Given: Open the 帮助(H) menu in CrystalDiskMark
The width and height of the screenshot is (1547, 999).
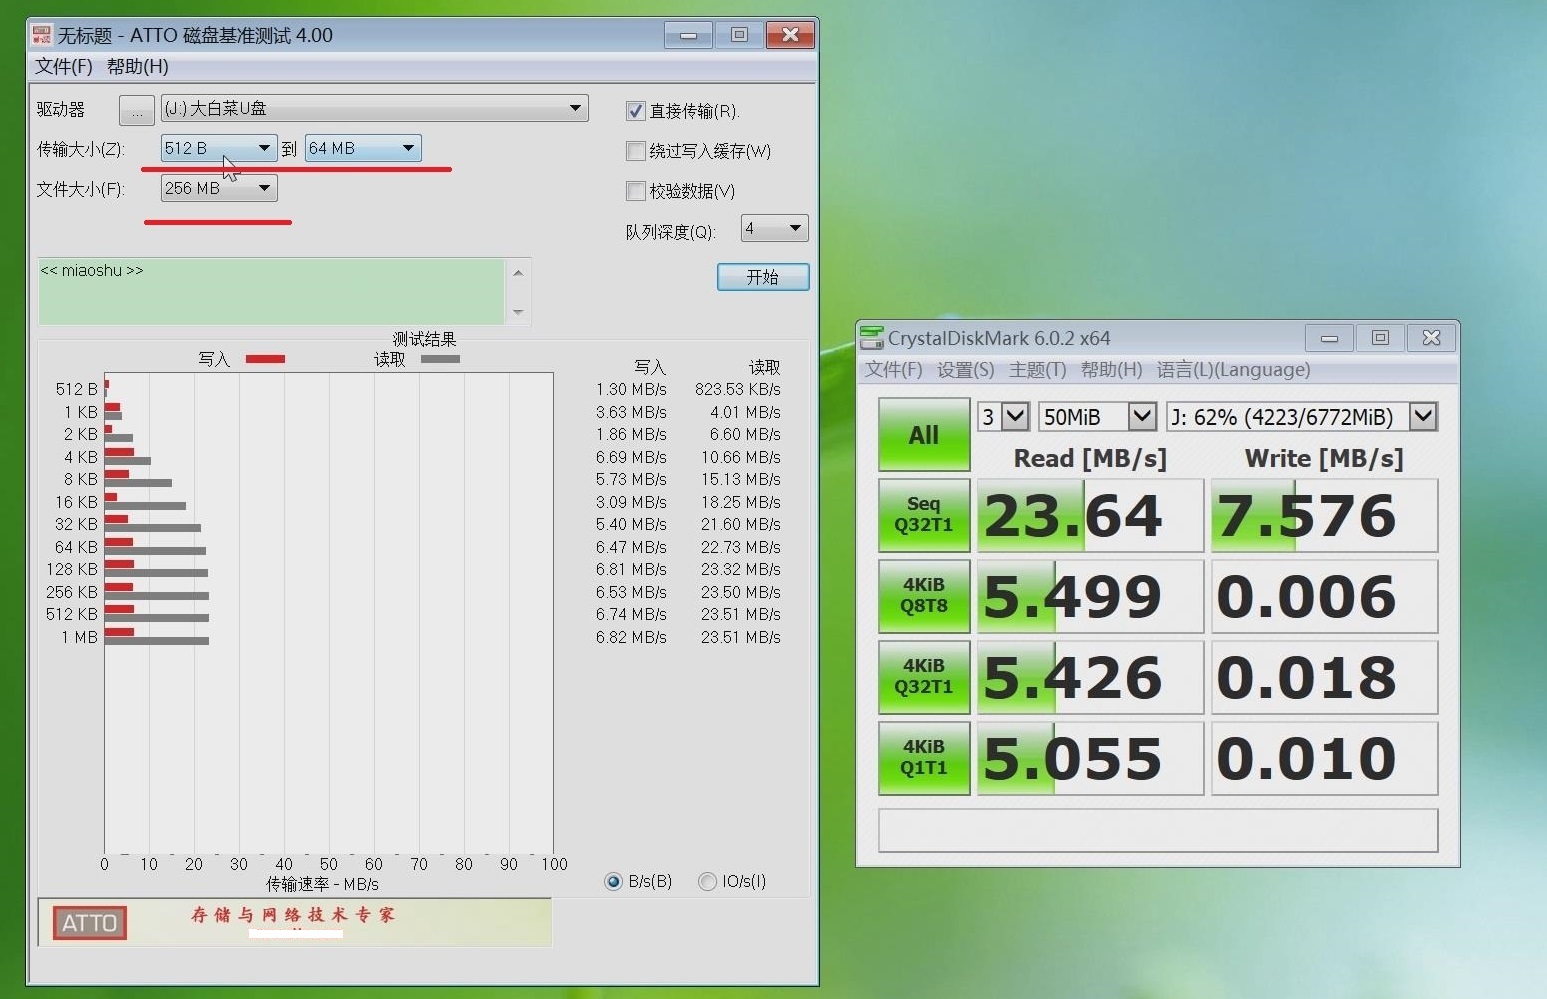Looking at the screenshot, I should pos(1112,370).
